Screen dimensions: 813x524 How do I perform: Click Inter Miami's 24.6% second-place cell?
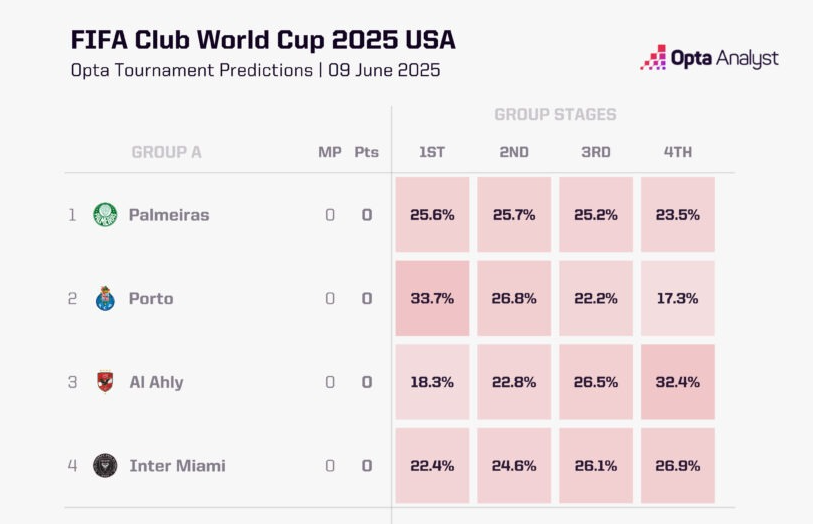(x=514, y=465)
